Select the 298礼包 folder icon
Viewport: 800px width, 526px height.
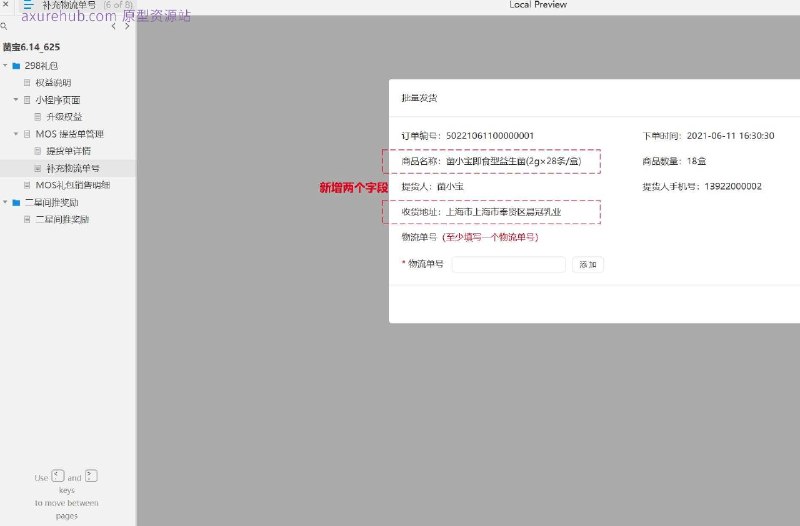16,66
